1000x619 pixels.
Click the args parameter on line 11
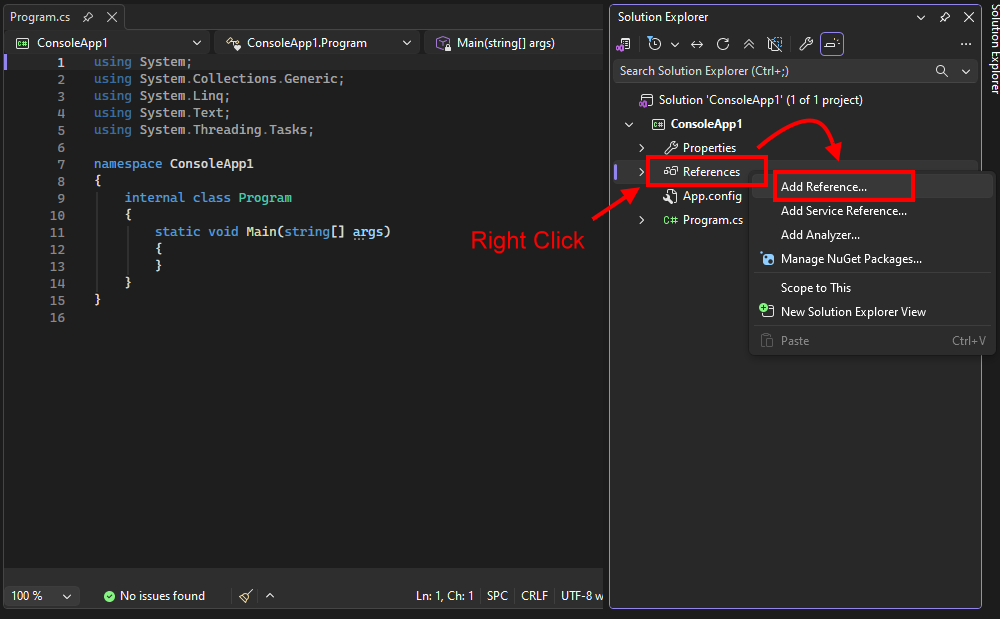click(368, 231)
